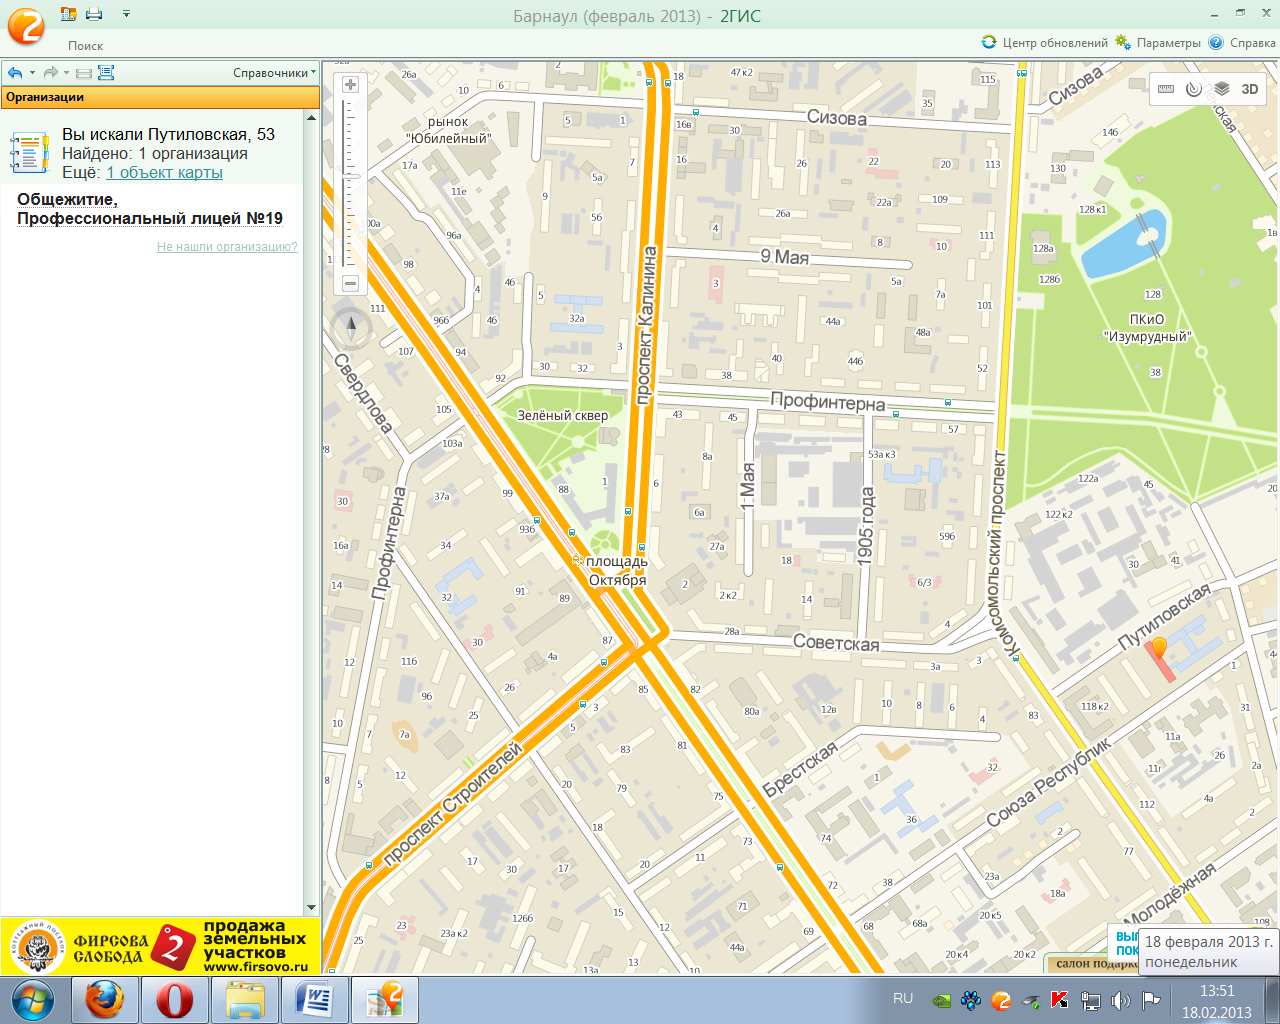Open Windows Explorer from the taskbar

click(245, 1000)
